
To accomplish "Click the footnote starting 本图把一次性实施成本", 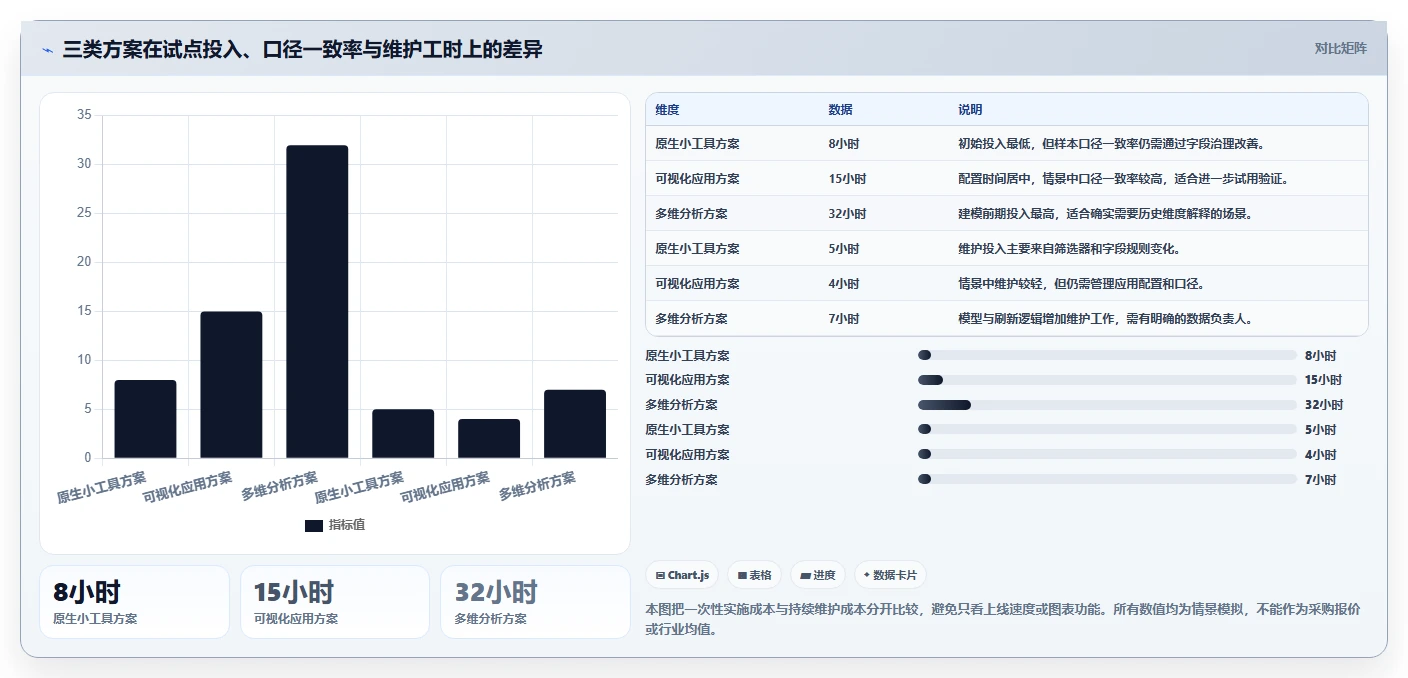I will click(x=1003, y=619).
